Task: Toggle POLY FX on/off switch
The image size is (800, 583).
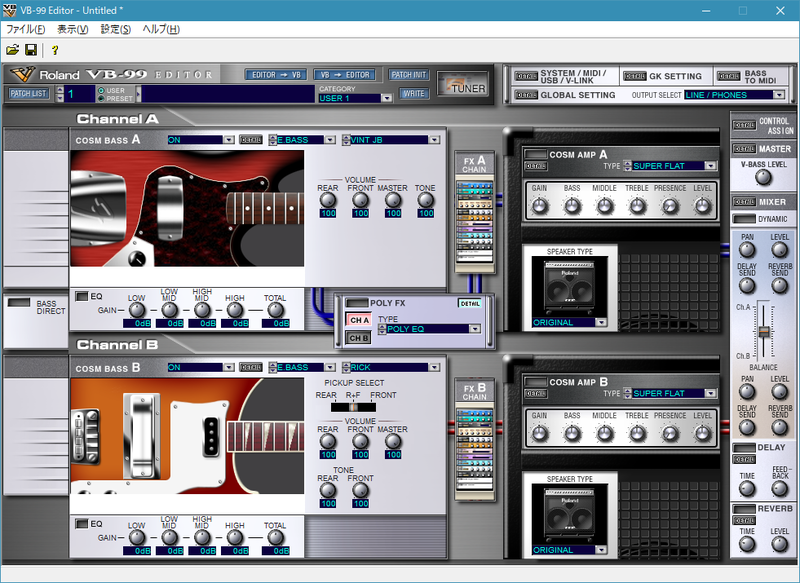Action: [x=357, y=303]
